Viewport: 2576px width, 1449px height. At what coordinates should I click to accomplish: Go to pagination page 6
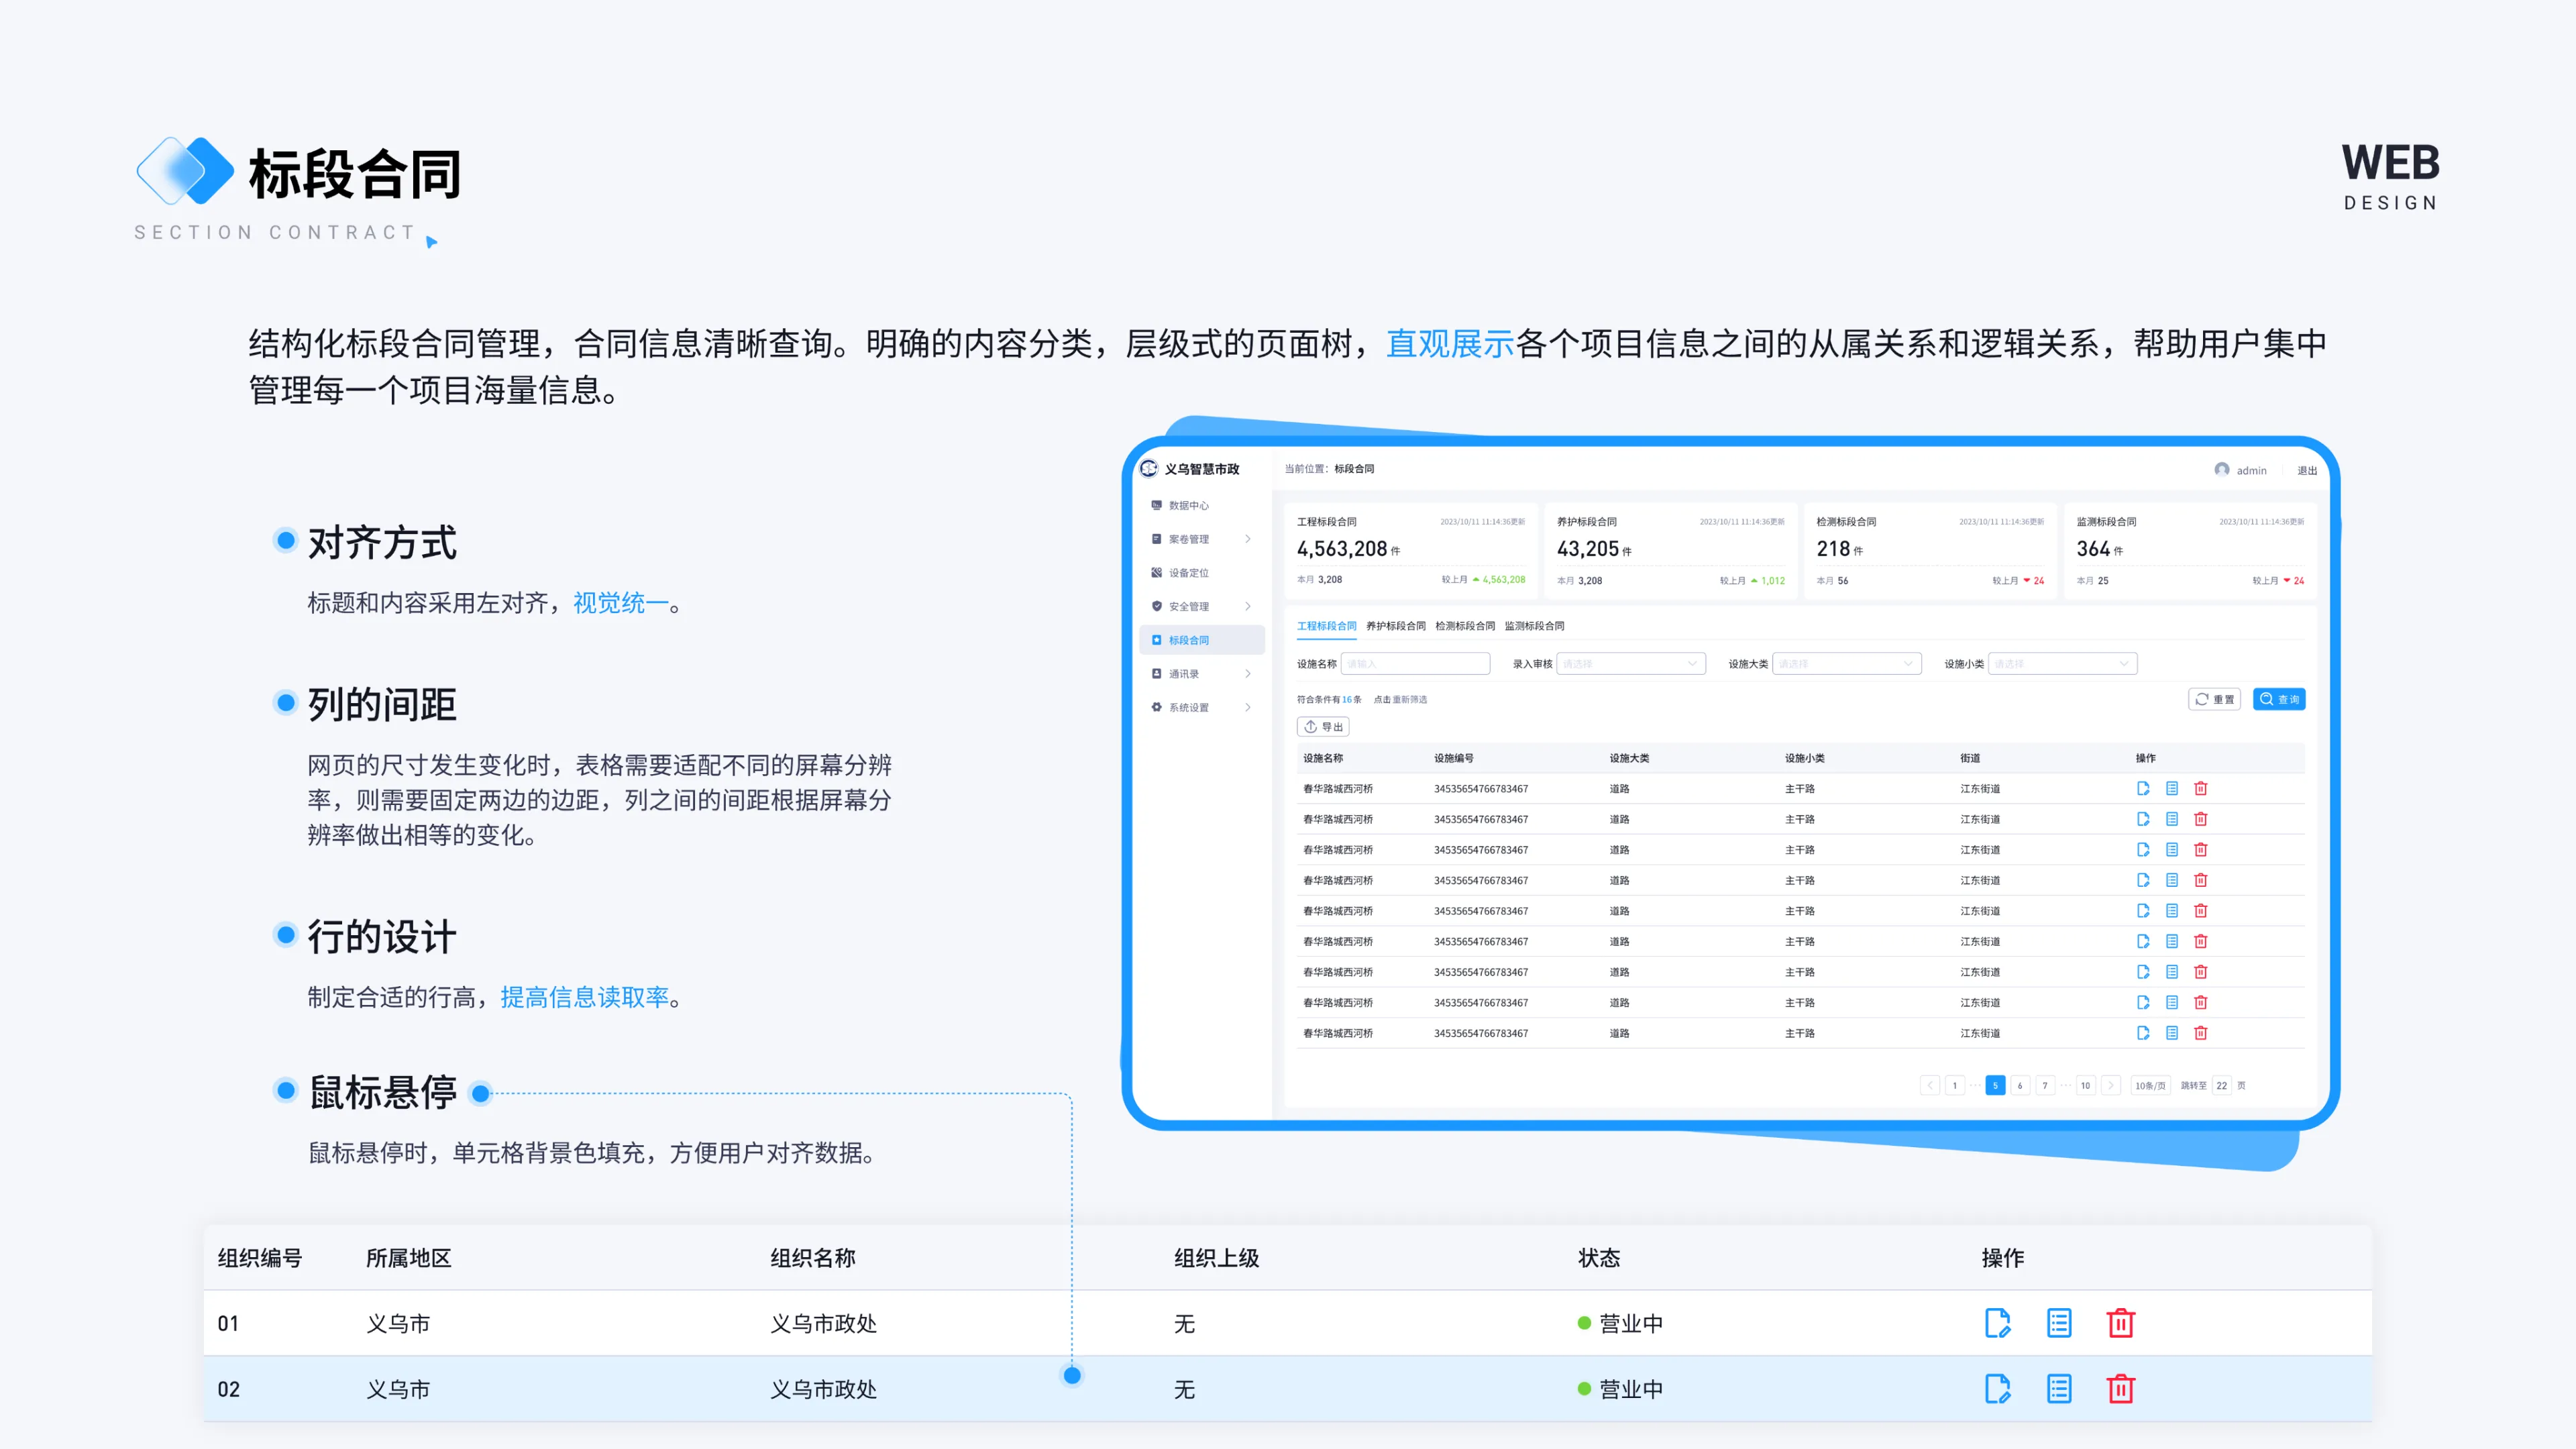pos(2020,1085)
